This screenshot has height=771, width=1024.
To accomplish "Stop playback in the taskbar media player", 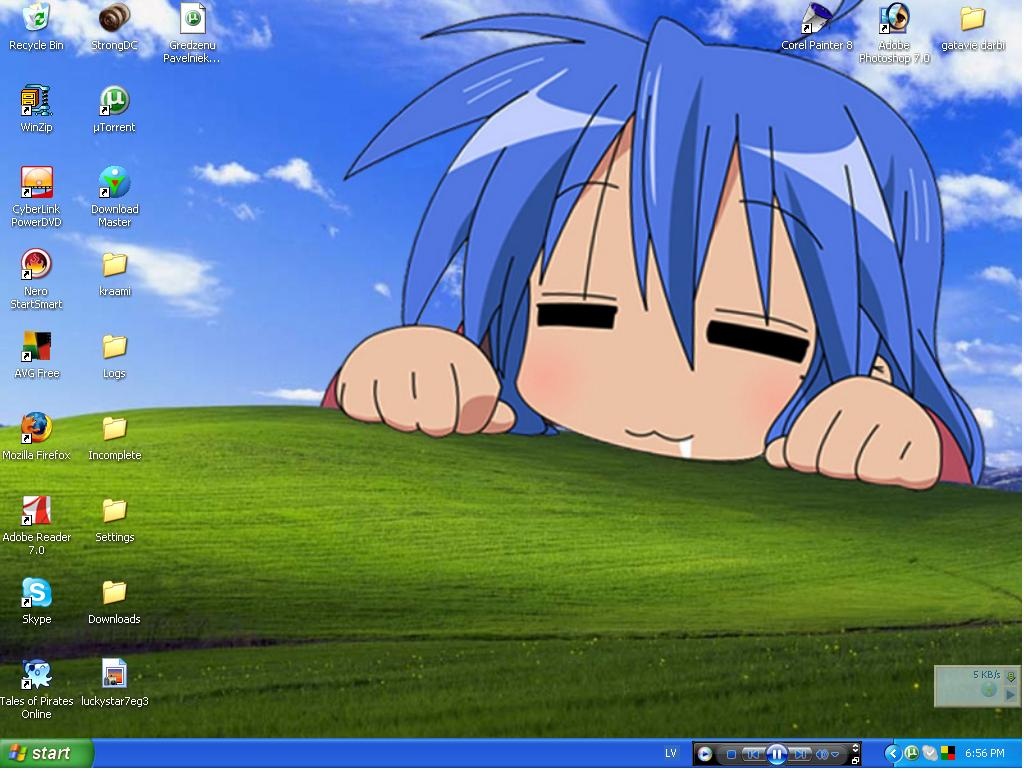I will tap(731, 755).
